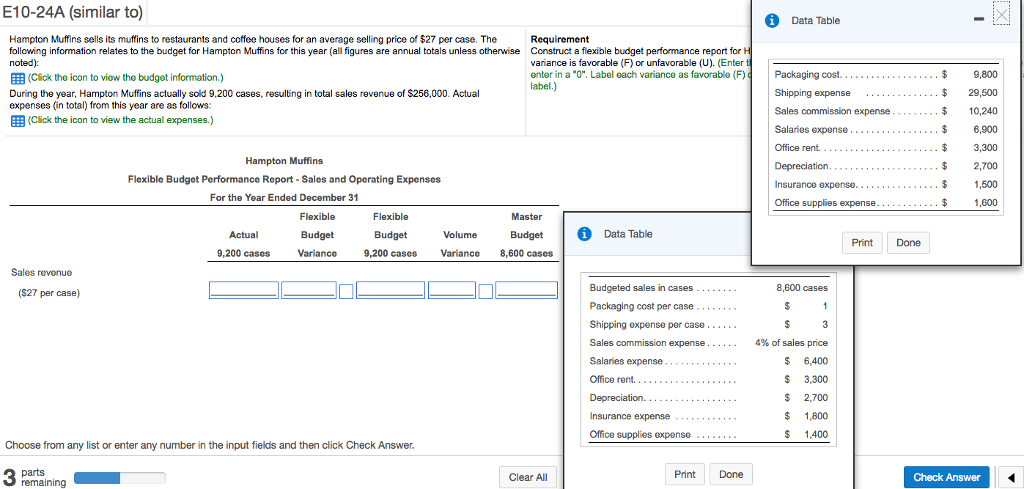This screenshot has height=489, width=1024.
Task: Click the Check Answer button
Action: (946, 477)
